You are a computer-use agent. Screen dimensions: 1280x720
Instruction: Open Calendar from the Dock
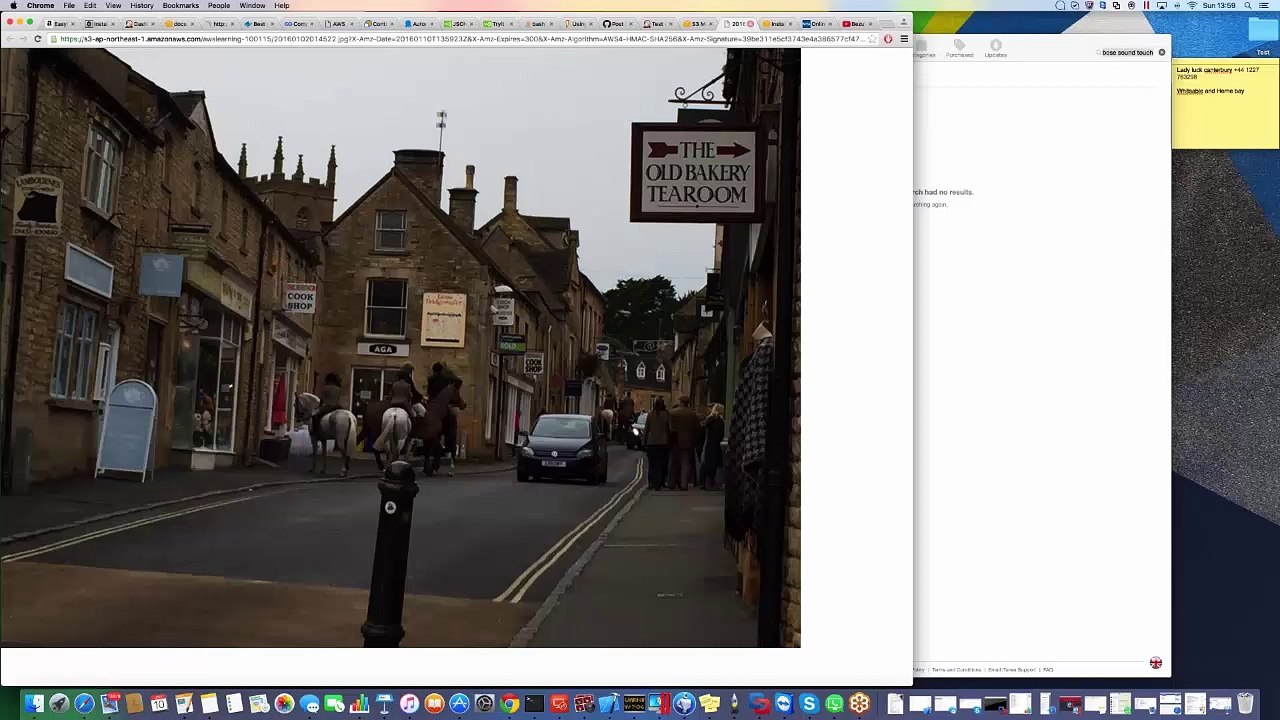[x=159, y=704]
